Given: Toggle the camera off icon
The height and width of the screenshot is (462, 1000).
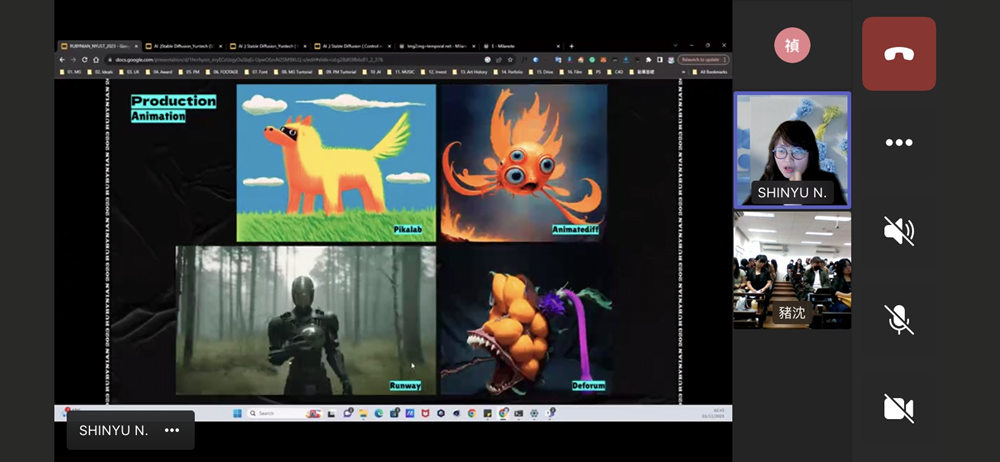Looking at the screenshot, I should point(899,407).
